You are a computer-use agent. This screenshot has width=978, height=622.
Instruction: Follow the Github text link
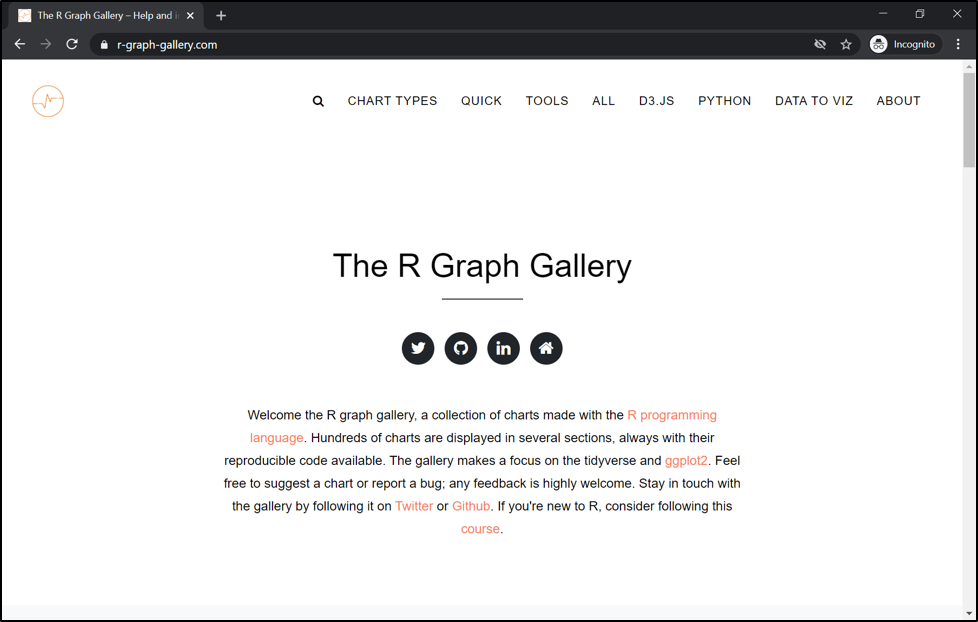(x=471, y=506)
